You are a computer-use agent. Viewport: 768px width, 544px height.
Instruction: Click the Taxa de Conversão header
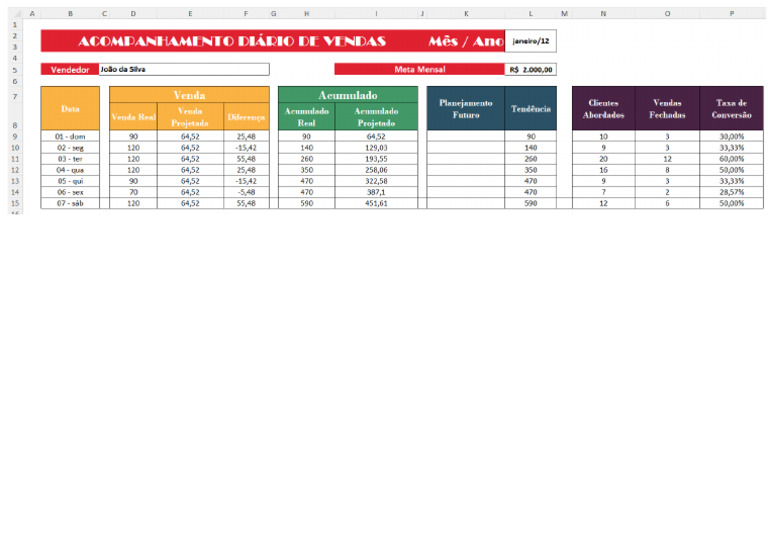[731, 109]
